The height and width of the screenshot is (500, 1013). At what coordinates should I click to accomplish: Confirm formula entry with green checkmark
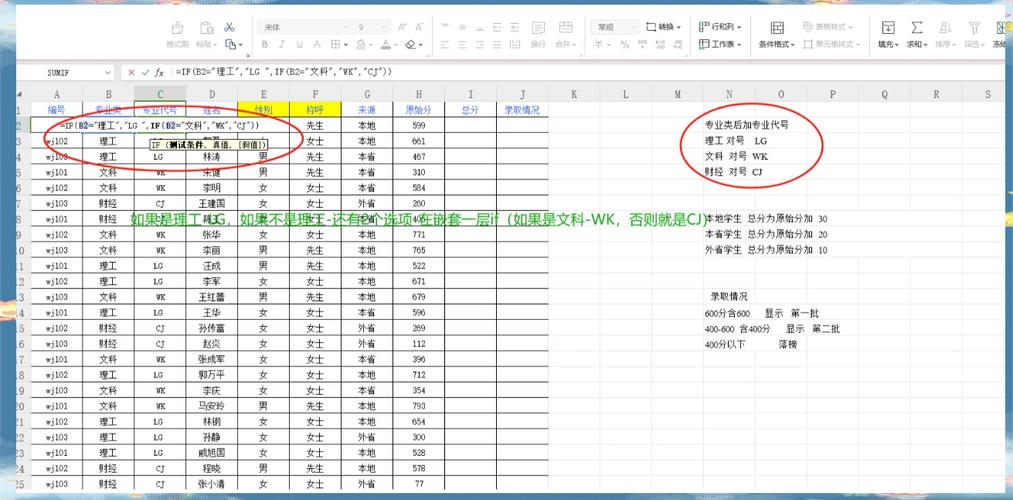pos(145,72)
